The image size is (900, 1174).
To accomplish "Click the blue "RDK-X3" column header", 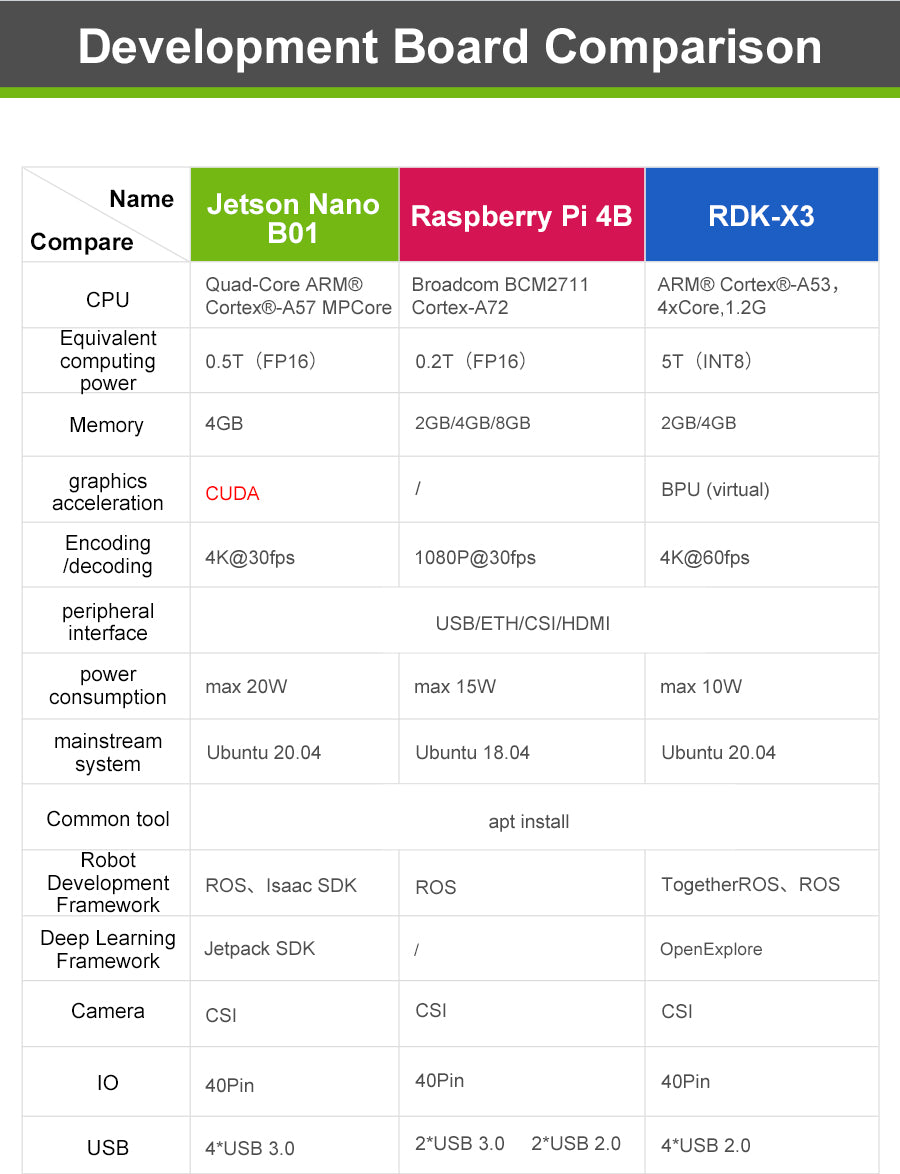I will pyautogui.click(x=761, y=215).
